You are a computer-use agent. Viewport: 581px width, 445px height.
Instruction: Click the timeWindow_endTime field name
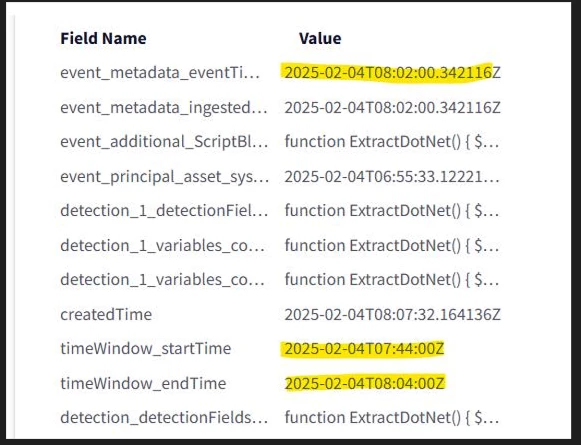pyautogui.click(x=143, y=383)
